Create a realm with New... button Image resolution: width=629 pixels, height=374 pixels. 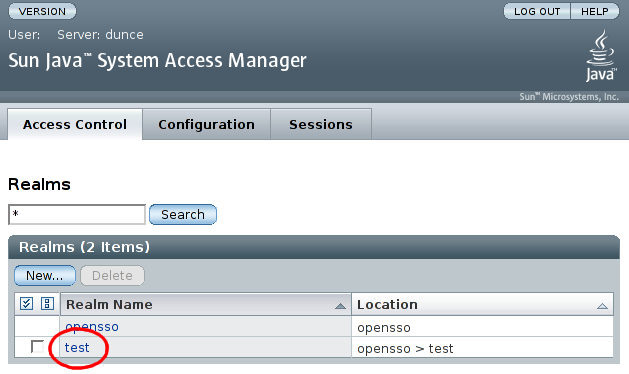45,276
